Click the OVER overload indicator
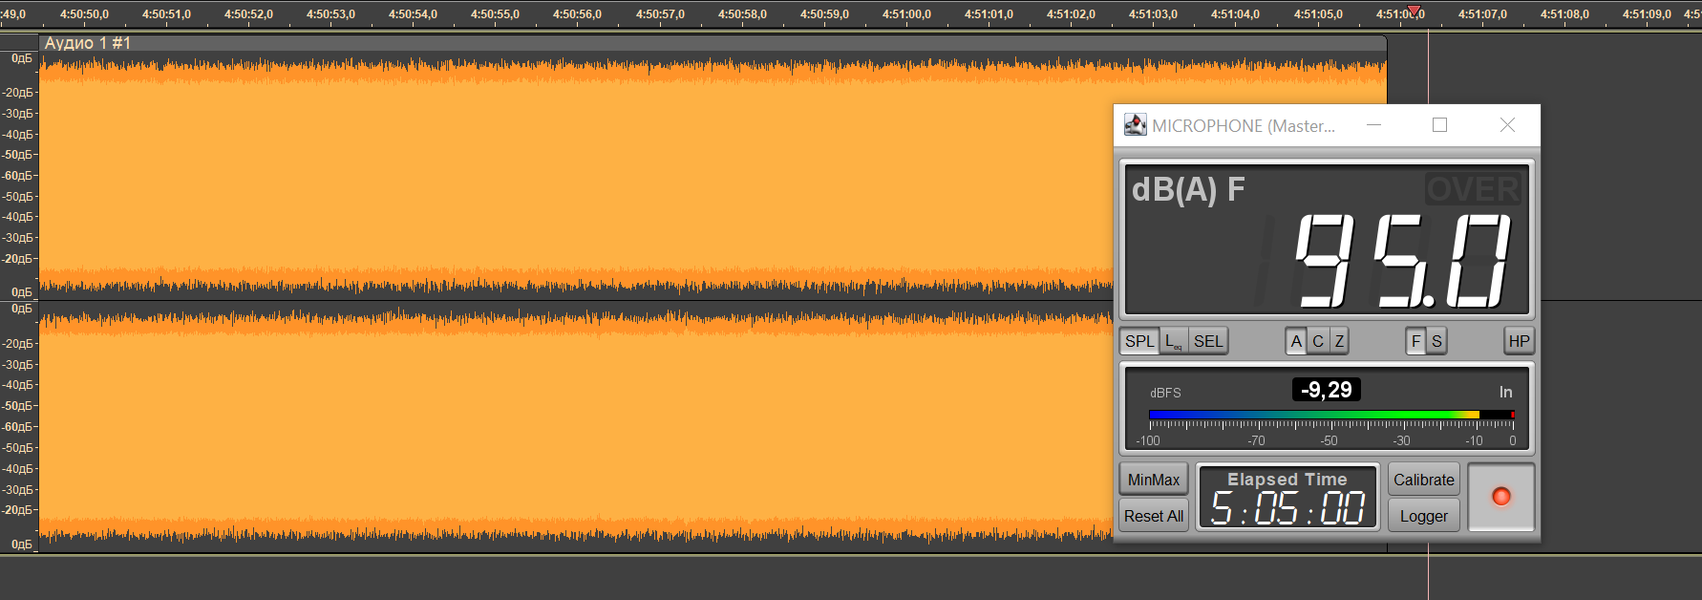This screenshot has width=1702, height=600. [1473, 189]
